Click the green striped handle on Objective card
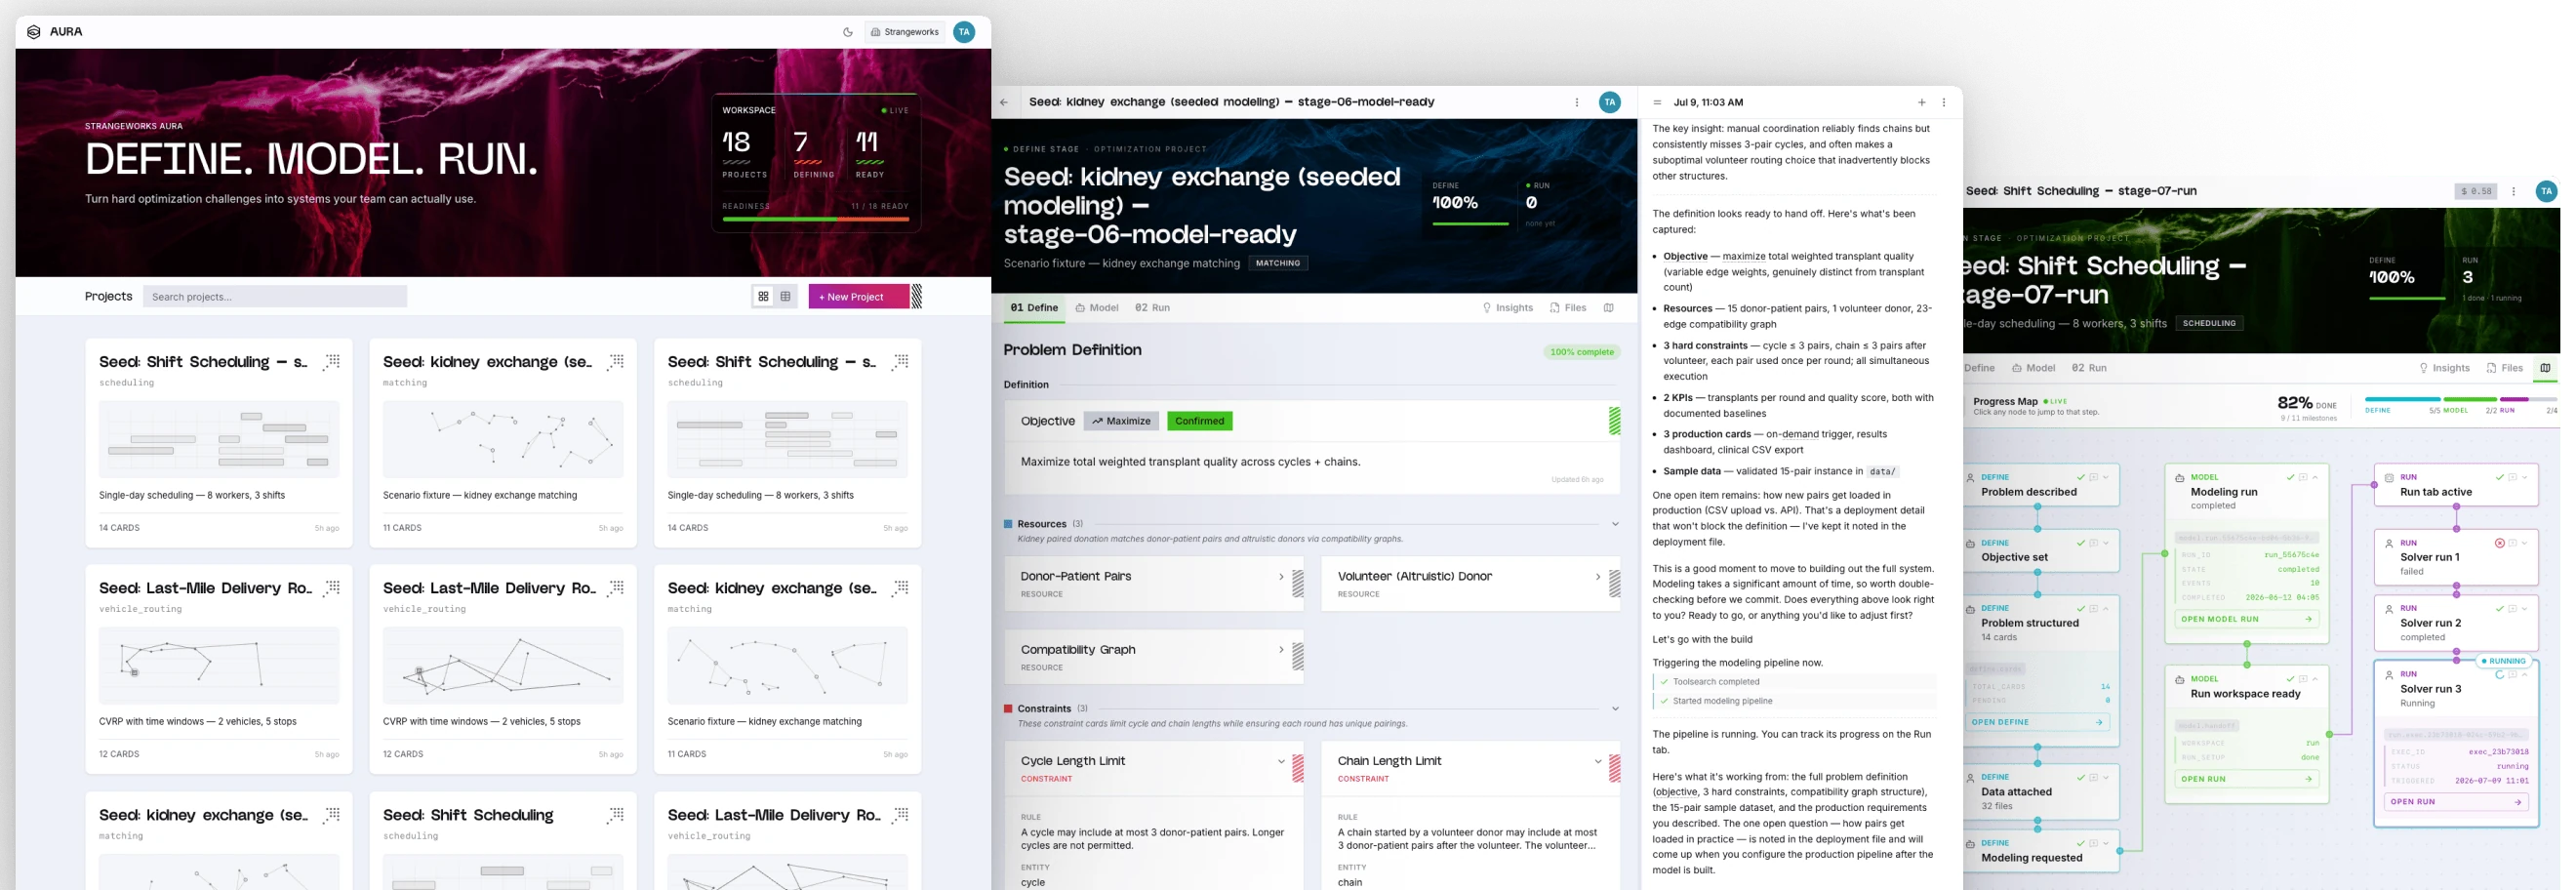2576x890 pixels. click(1614, 421)
